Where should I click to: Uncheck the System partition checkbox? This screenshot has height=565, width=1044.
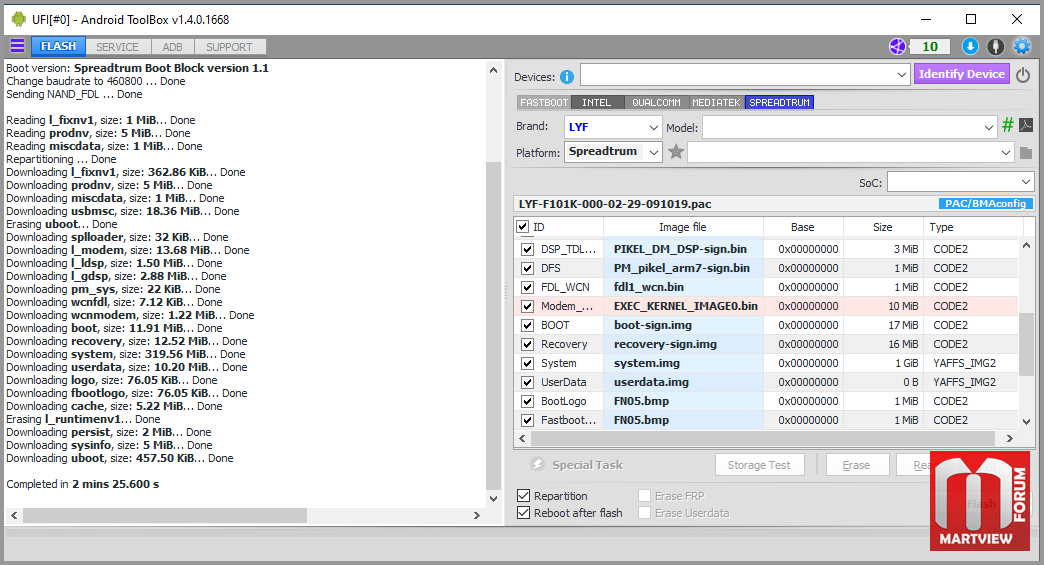click(527, 363)
